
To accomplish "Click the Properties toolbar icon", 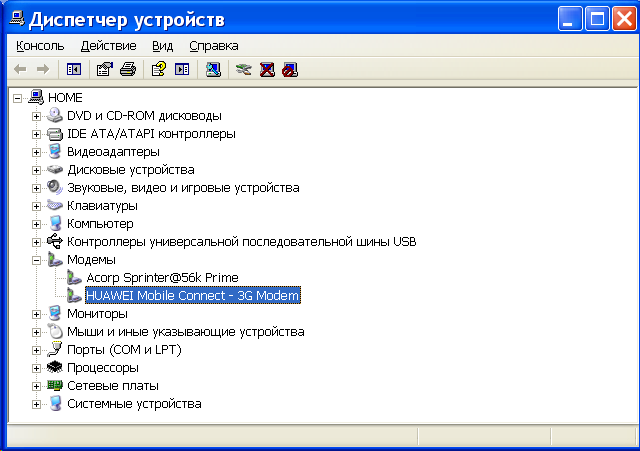I will [x=104, y=69].
